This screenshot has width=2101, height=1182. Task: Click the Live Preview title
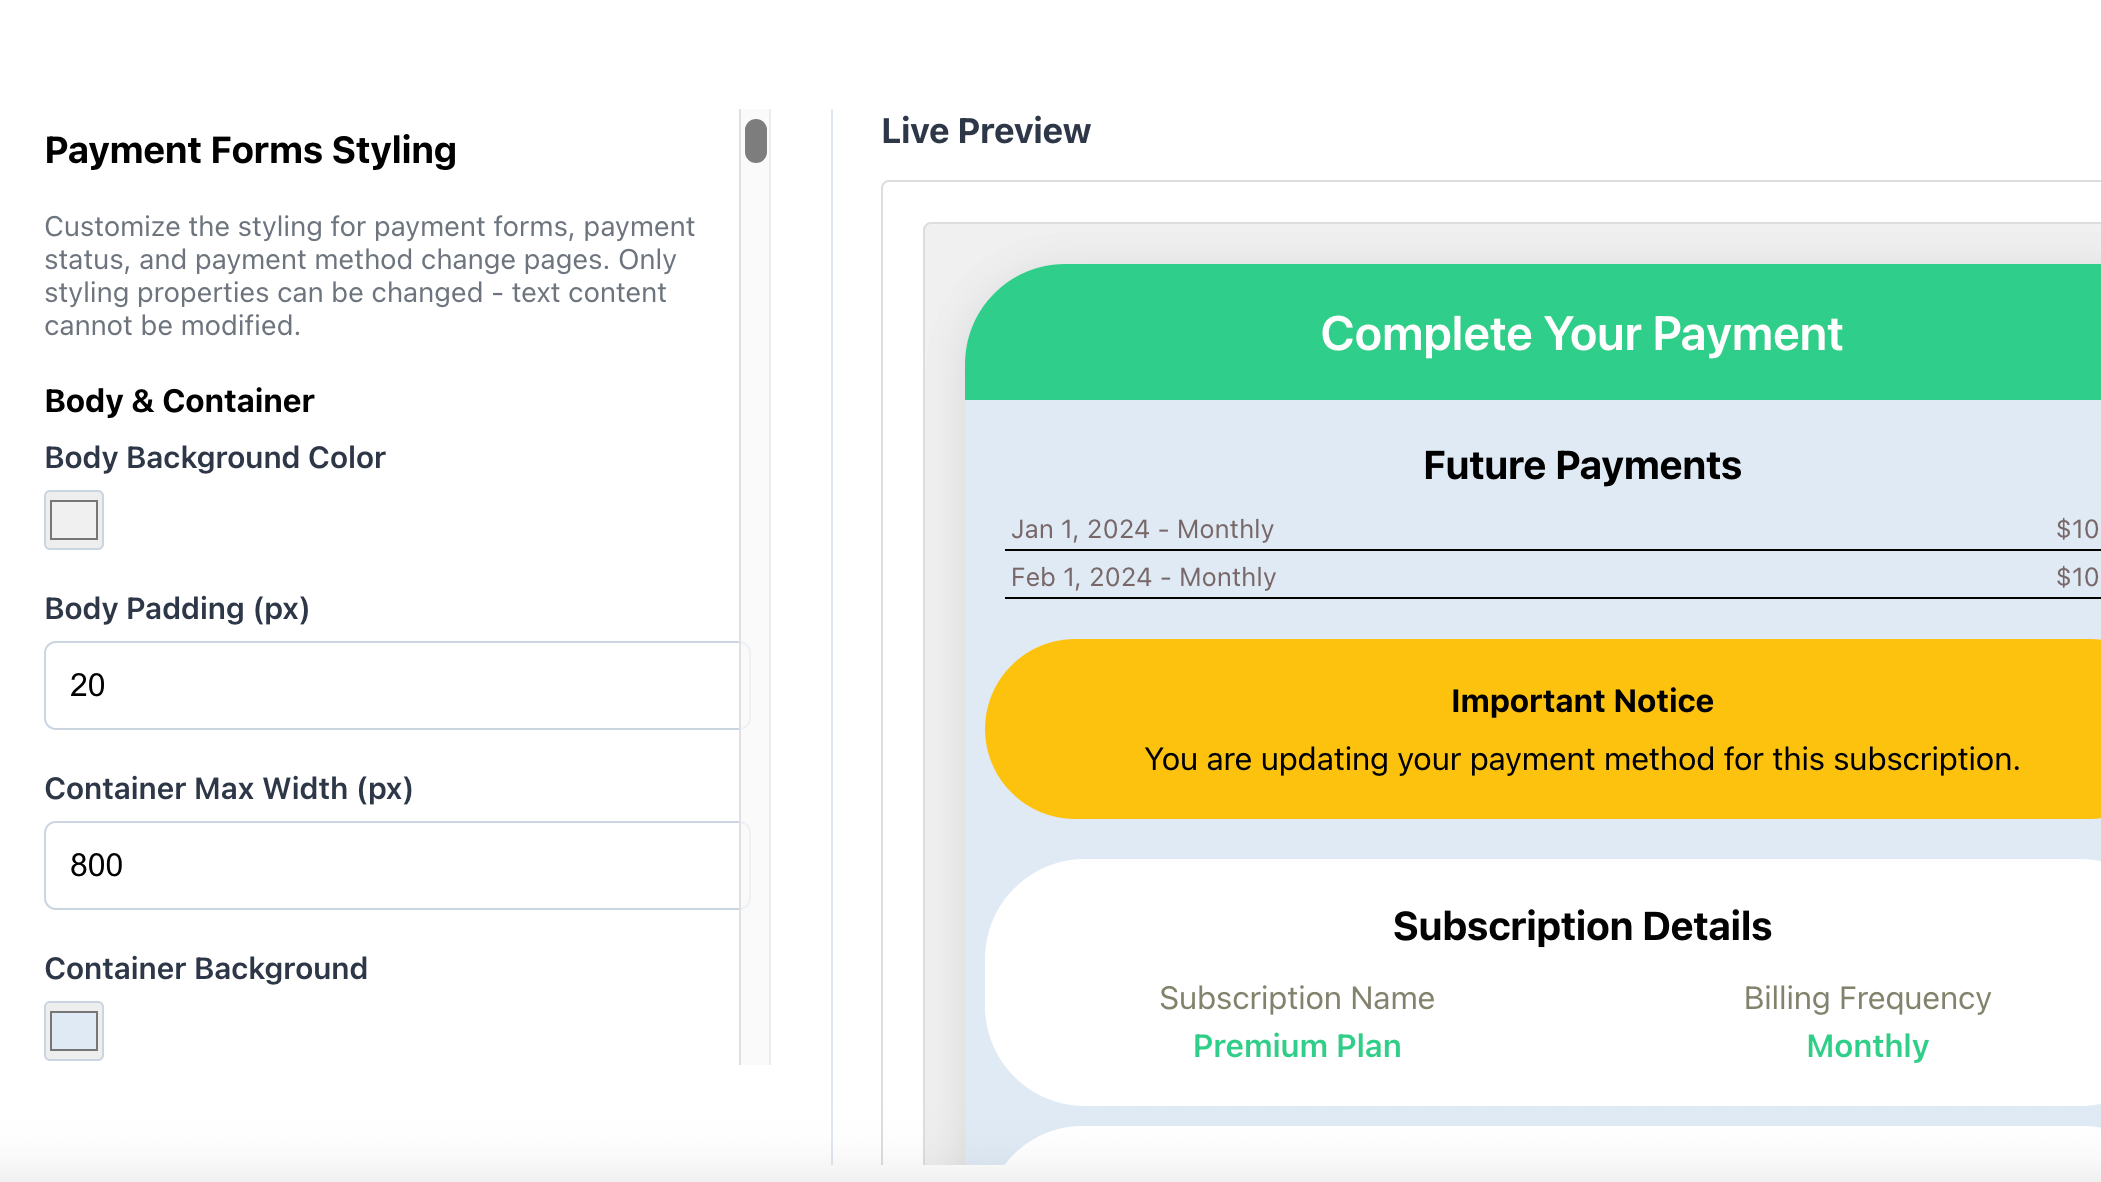coord(986,131)
